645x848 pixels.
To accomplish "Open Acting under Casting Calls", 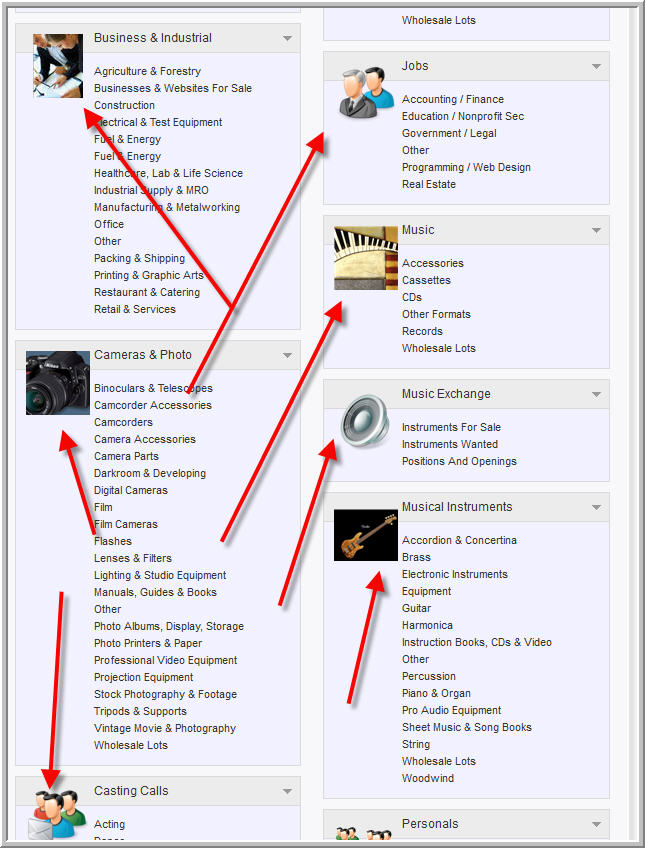I will [109, 824].
